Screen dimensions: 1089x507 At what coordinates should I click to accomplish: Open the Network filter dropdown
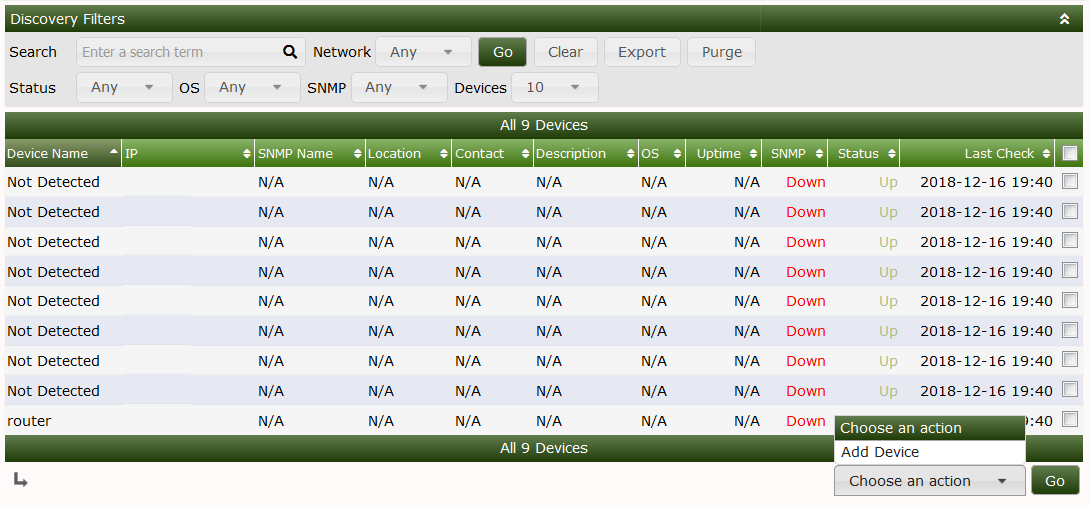[424, 52]
